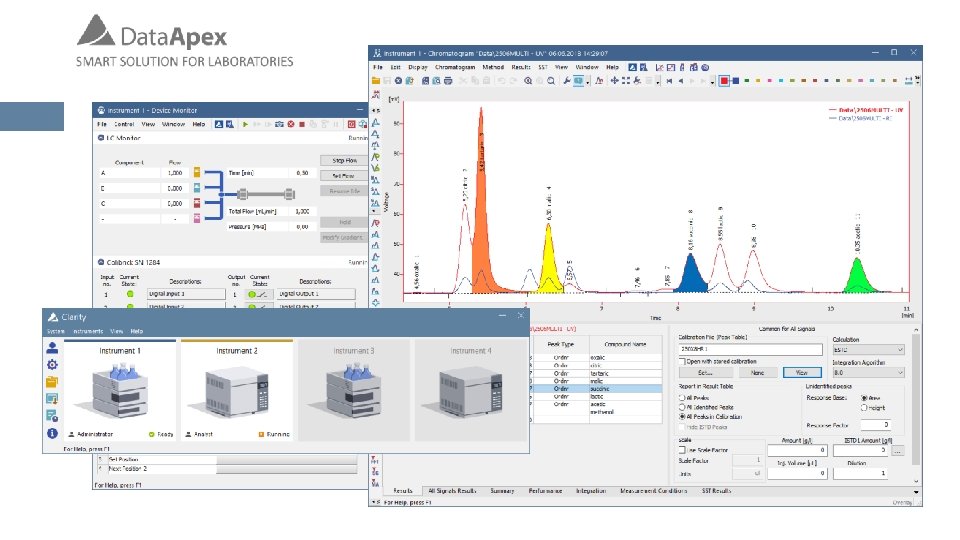Viewport: 960px width, 540px height.
Task: Click the red solvent C pump icon
Action: (x=197, y=203)
